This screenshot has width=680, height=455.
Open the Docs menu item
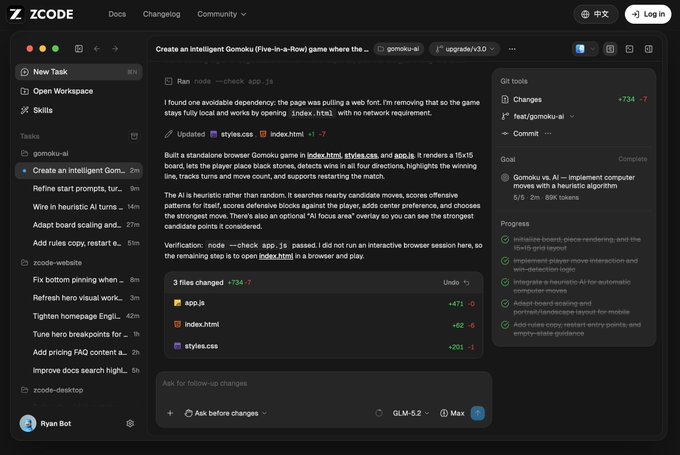click(117, 14)
